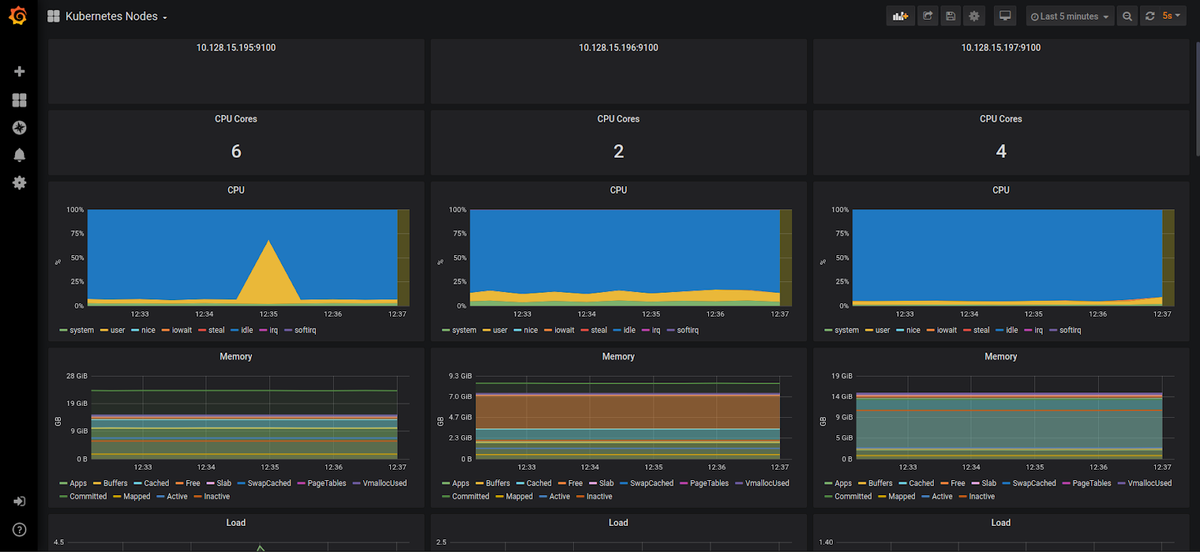Open dashboard settings gear in top toolbar
This screenshot has width=1200, height=552.
(x=974, y=16)
